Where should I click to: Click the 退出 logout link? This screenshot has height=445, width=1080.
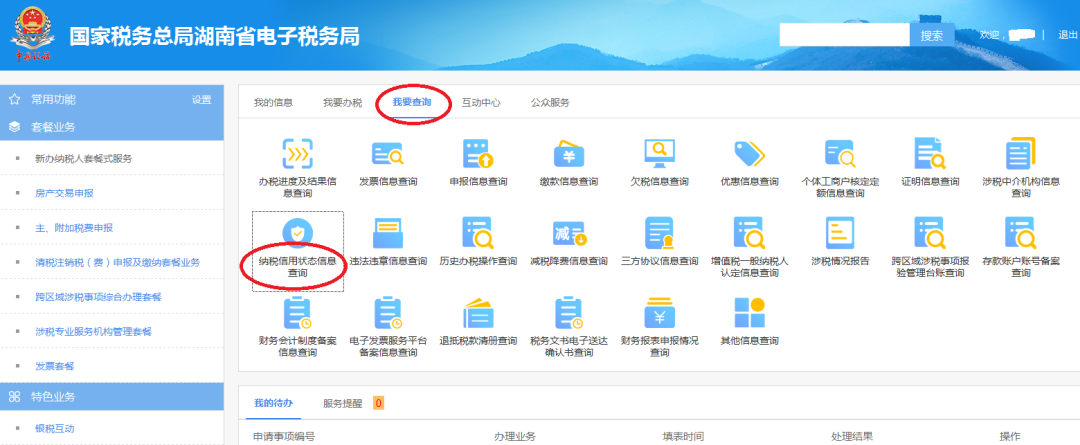(x=1068, y=35)
